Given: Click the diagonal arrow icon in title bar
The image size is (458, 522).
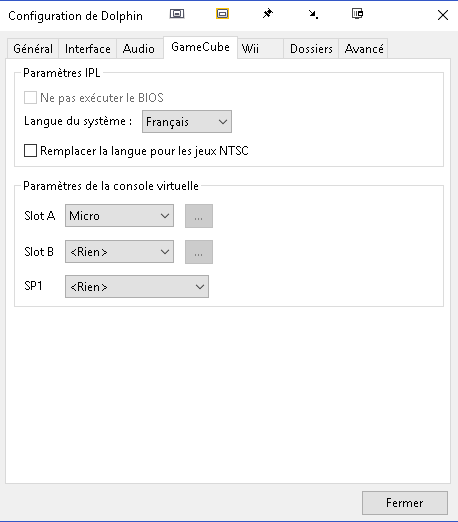Looking at the screenshot, I should pos(313,14).
